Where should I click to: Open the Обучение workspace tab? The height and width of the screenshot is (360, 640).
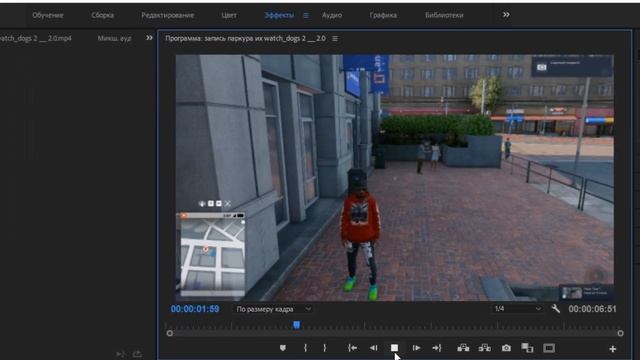[x=48, y=15]
